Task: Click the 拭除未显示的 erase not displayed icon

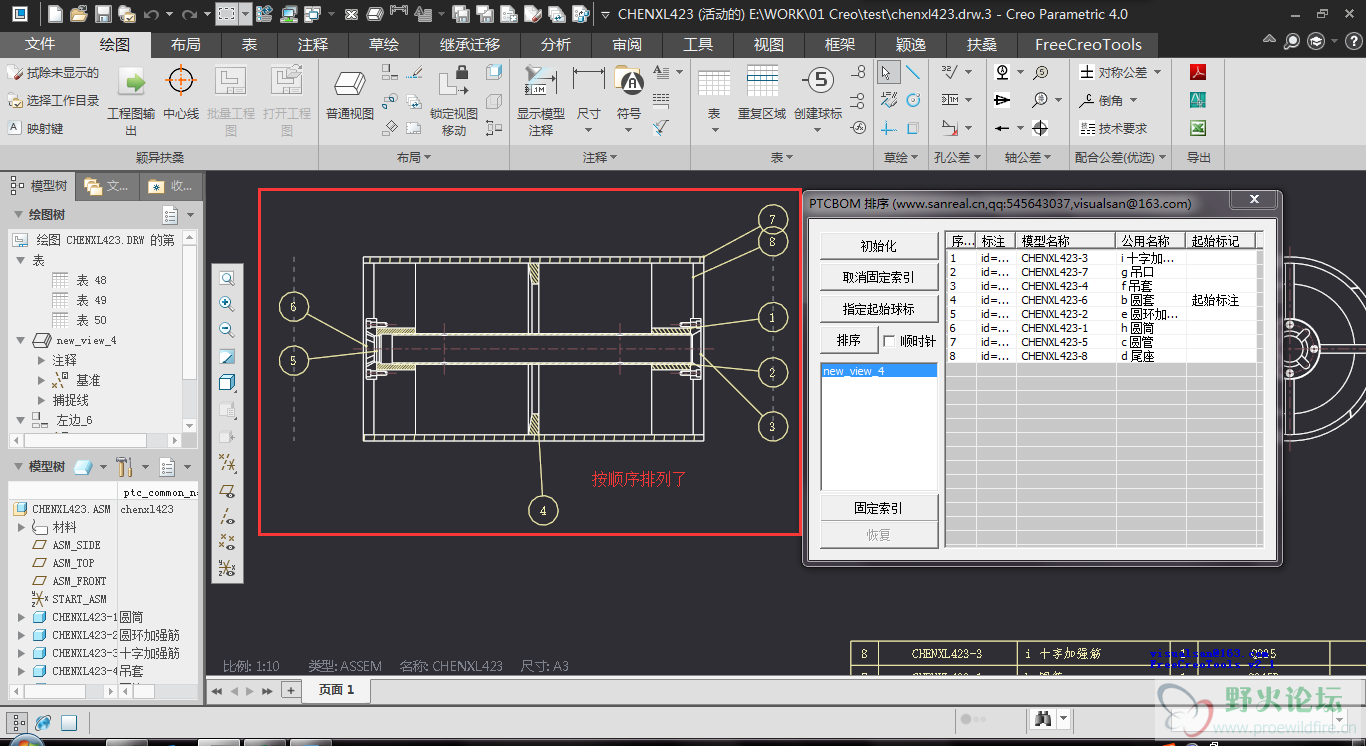Action: click(x=14, y=73)
